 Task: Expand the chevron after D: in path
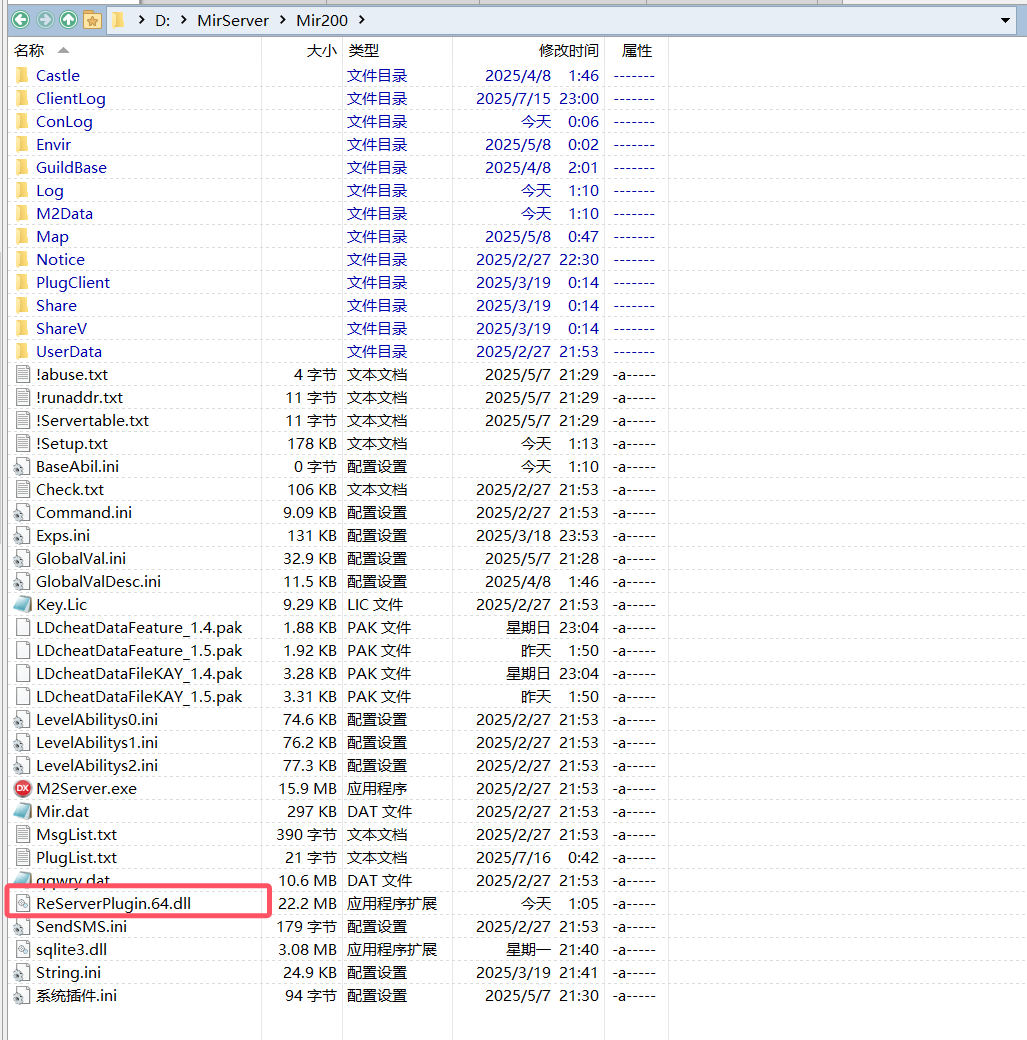coord(184,20)
